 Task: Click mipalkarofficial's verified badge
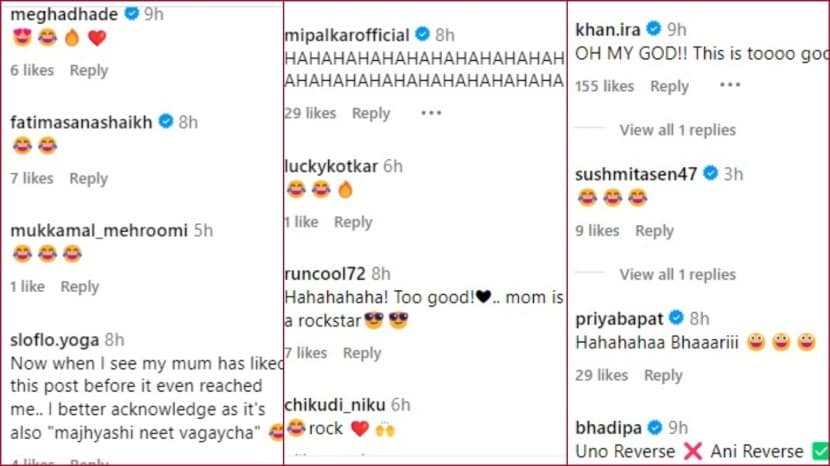[x=423, y=35]
